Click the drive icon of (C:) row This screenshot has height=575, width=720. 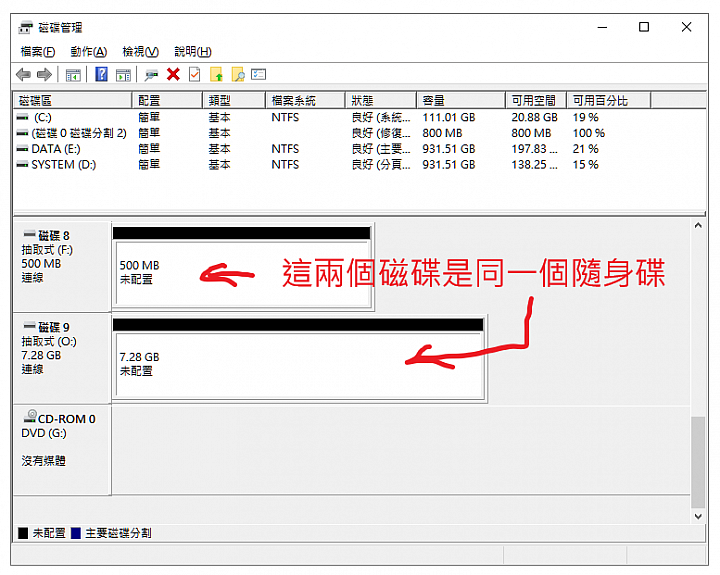tap(22, 118)
